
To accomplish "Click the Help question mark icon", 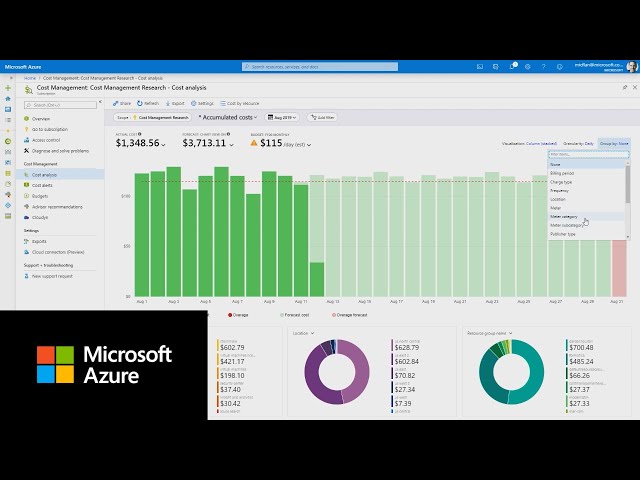I will [x=543, y=67].
